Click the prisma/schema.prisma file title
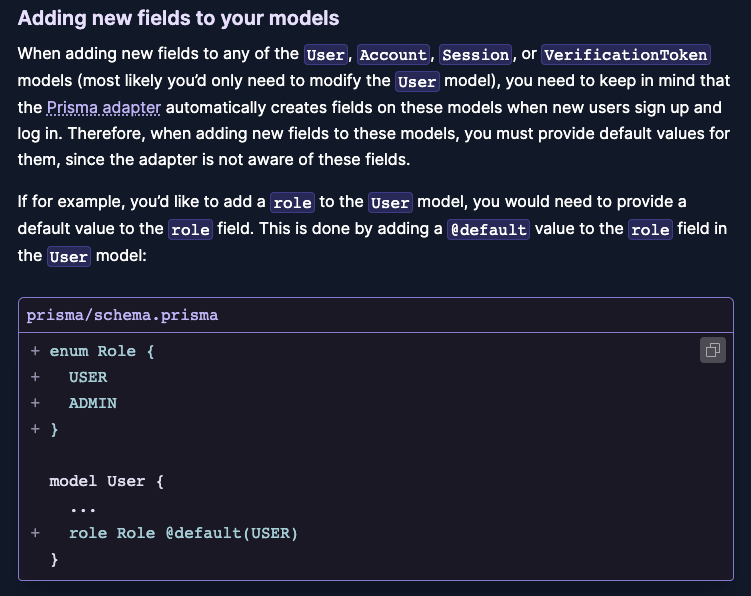This screenshot has height=596, width=751. [x=122, y=315]
